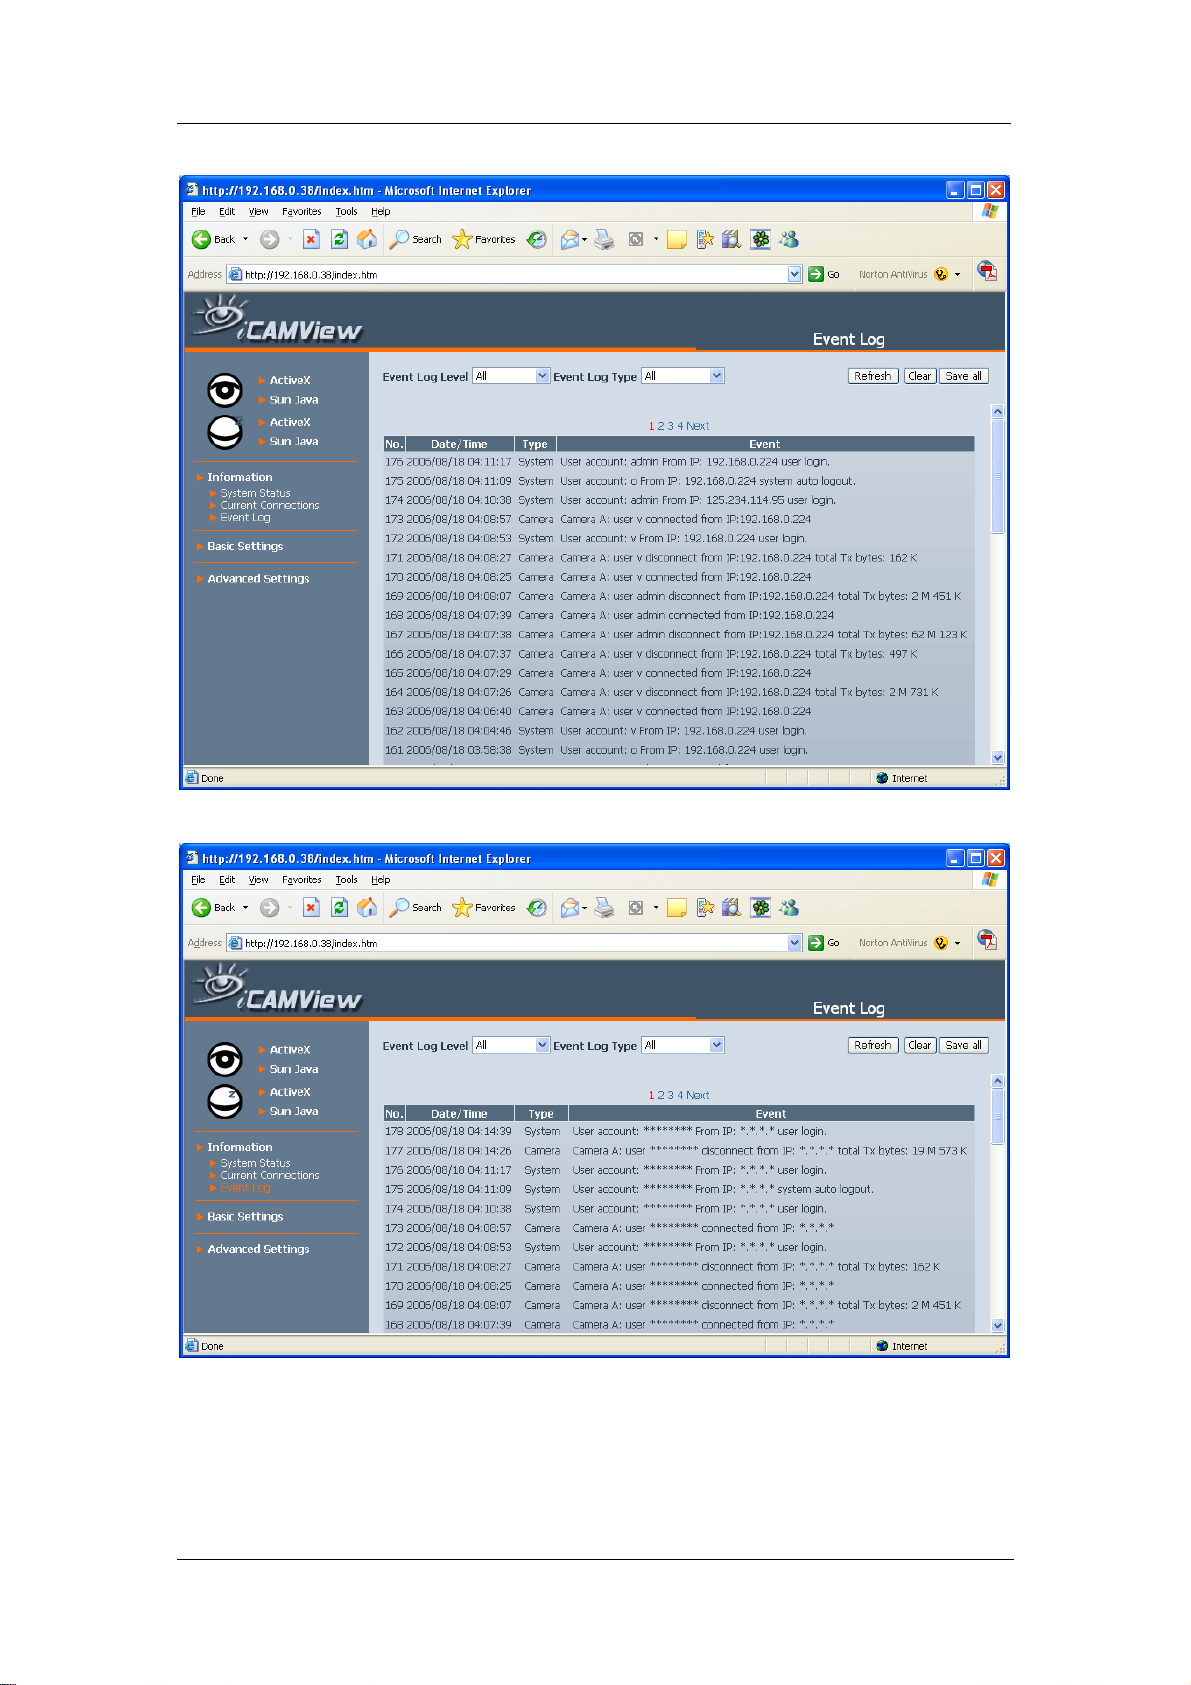Open Event Log Level dropdown in upper window

pyautogui.click(x=511, y=376)
